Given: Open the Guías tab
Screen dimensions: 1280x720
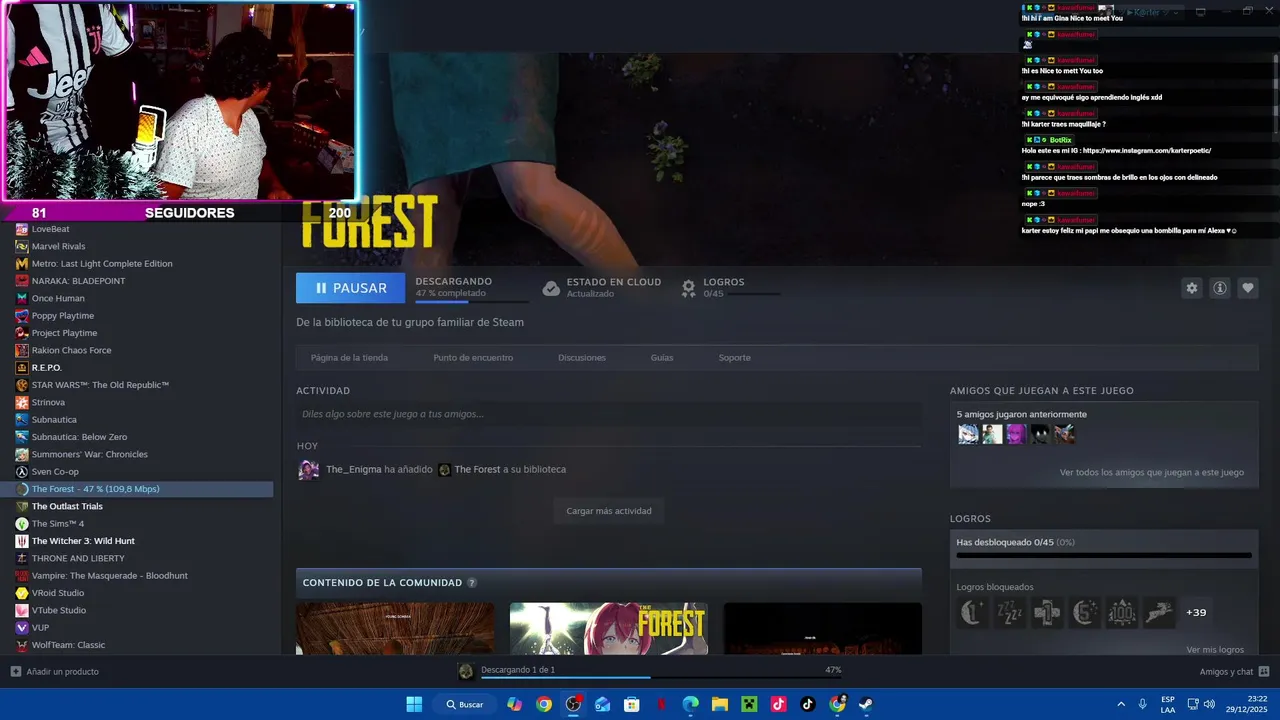Looking at the screenshot, I should click(662, 358).
